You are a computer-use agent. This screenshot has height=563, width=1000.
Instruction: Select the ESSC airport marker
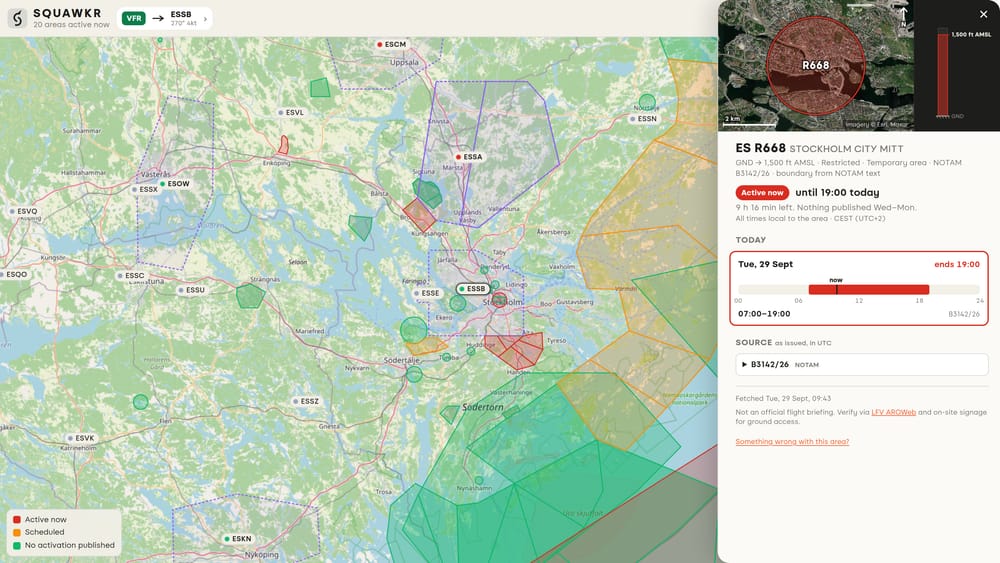coord(131,275)
